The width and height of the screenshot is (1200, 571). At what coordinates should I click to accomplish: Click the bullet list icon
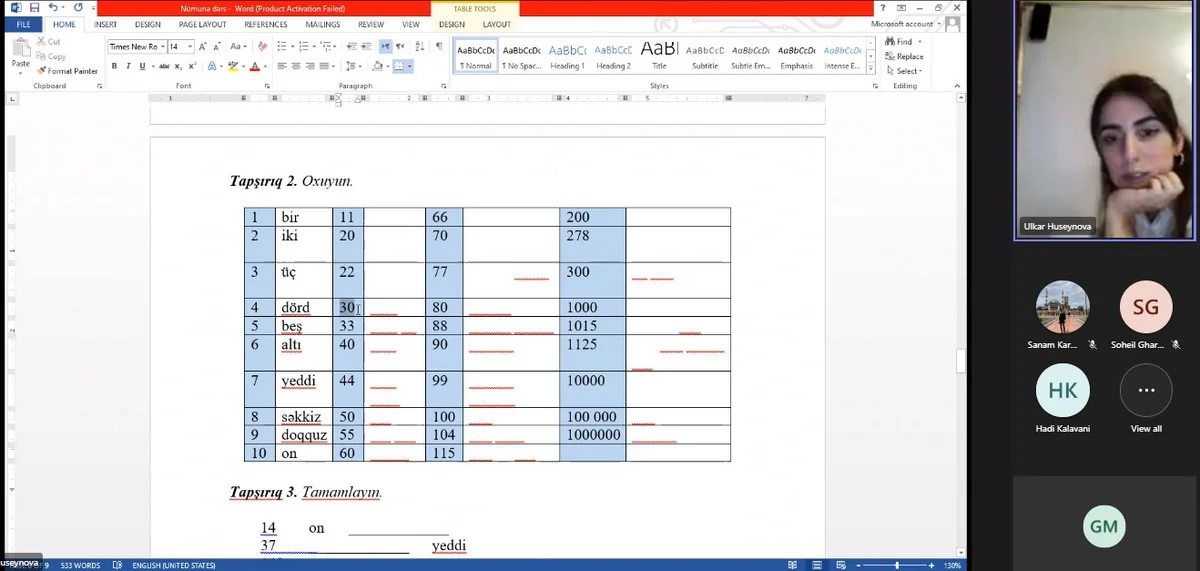pyautogui.click(x=282, y=46)
